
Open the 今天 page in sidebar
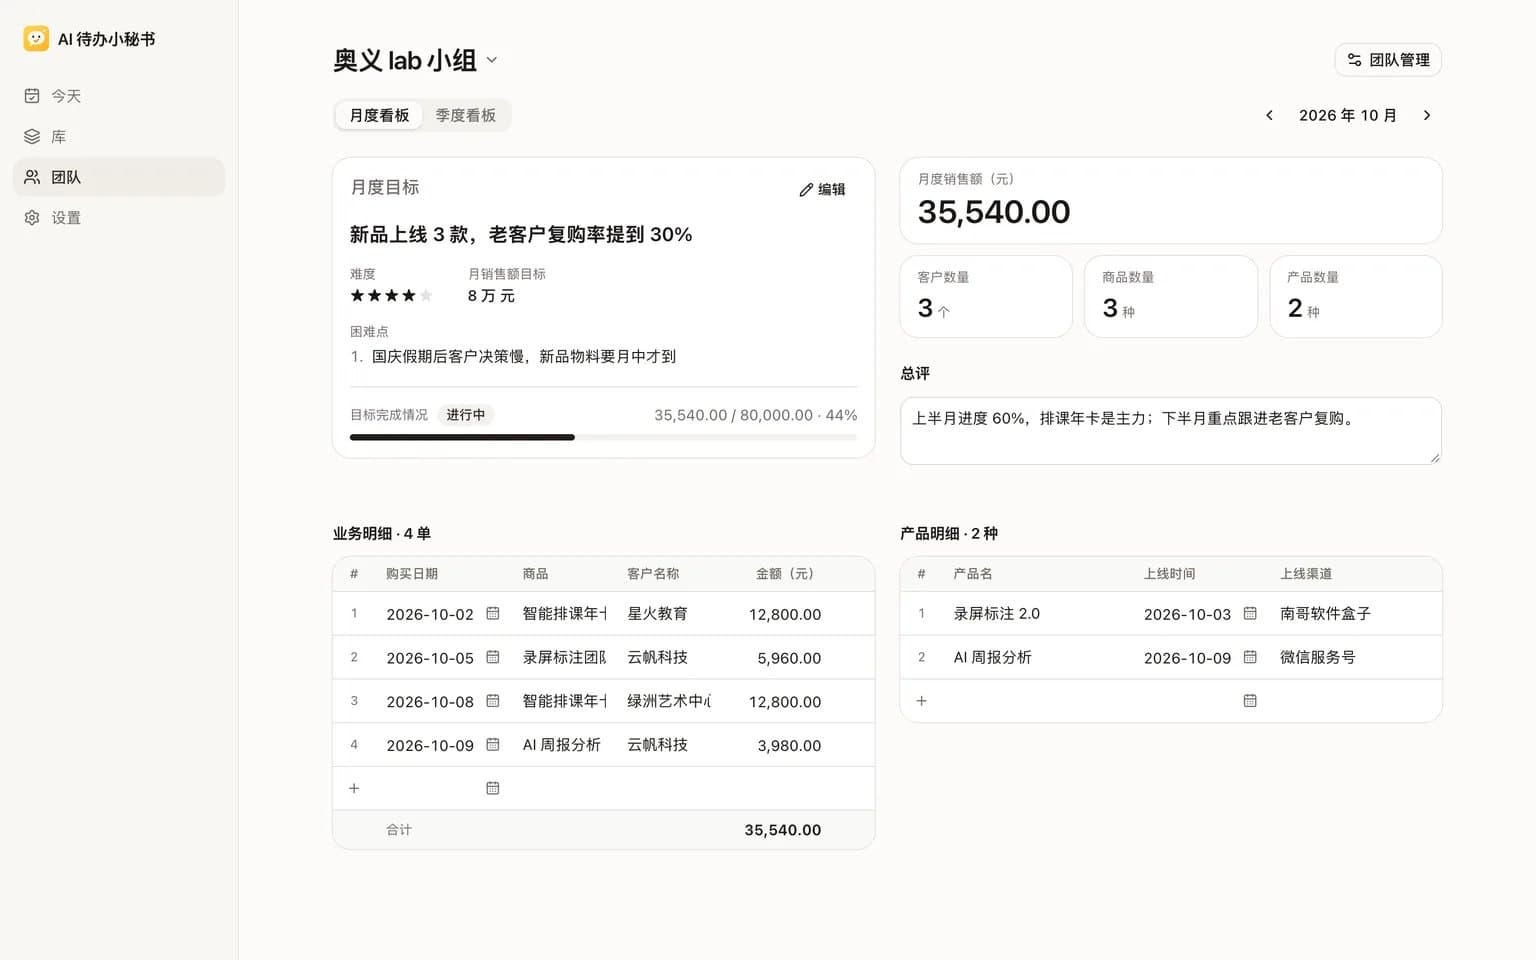[x=119, y=96]
